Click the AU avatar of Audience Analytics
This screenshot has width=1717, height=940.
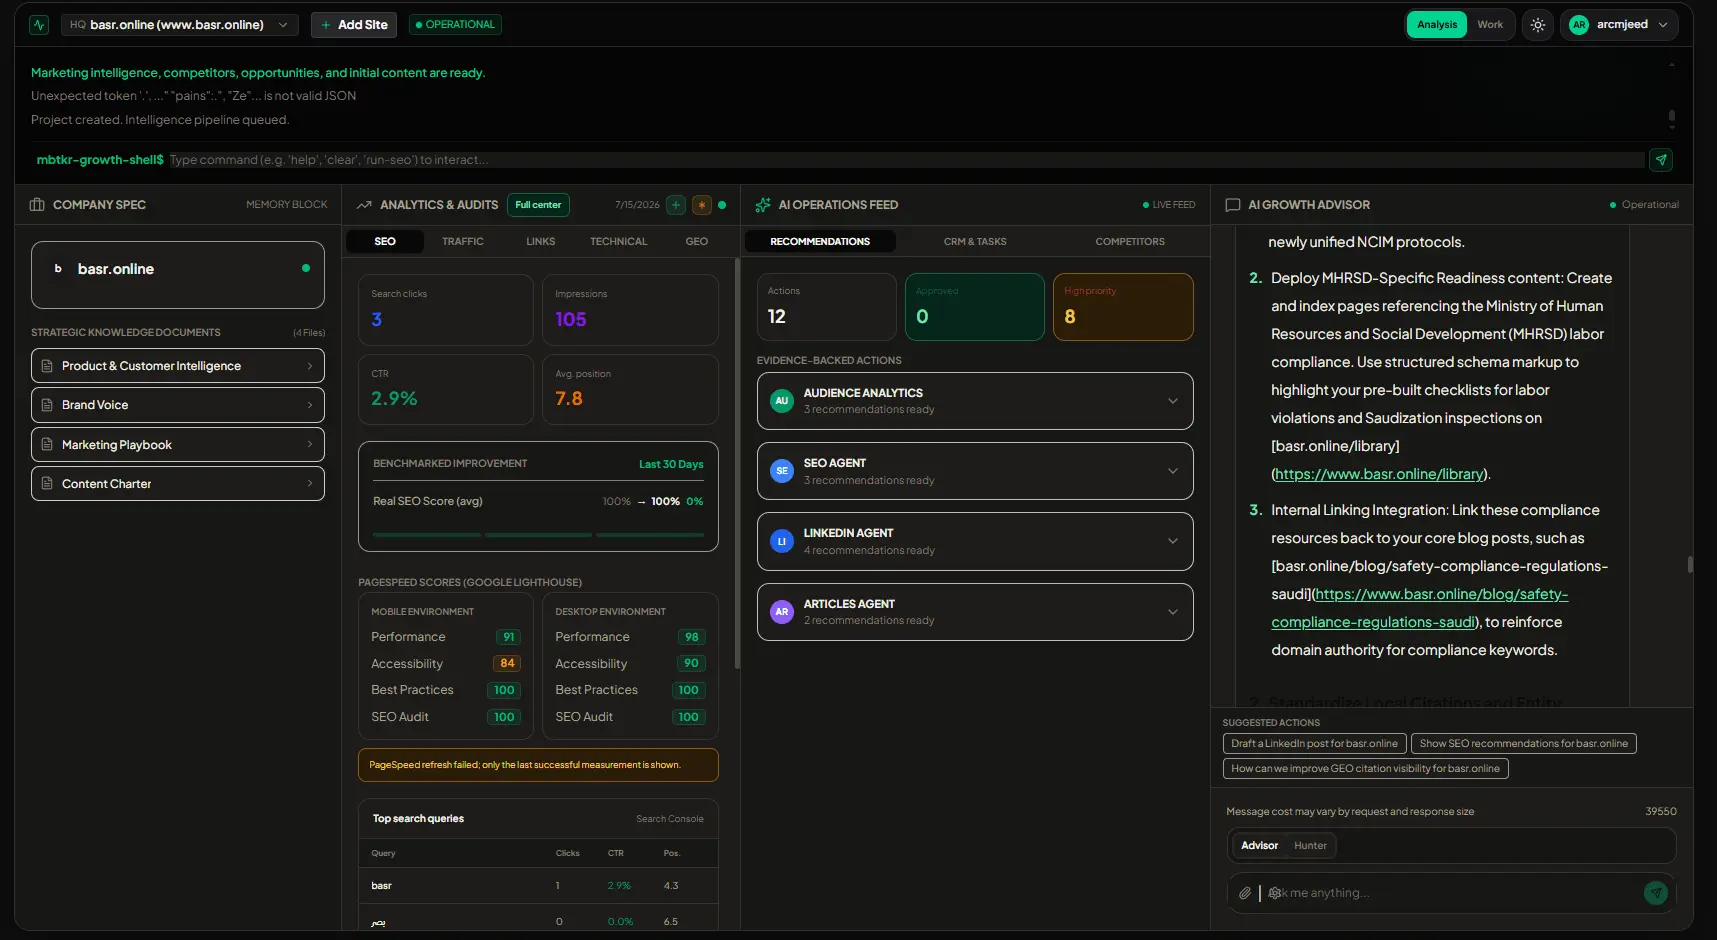[782, 401]
